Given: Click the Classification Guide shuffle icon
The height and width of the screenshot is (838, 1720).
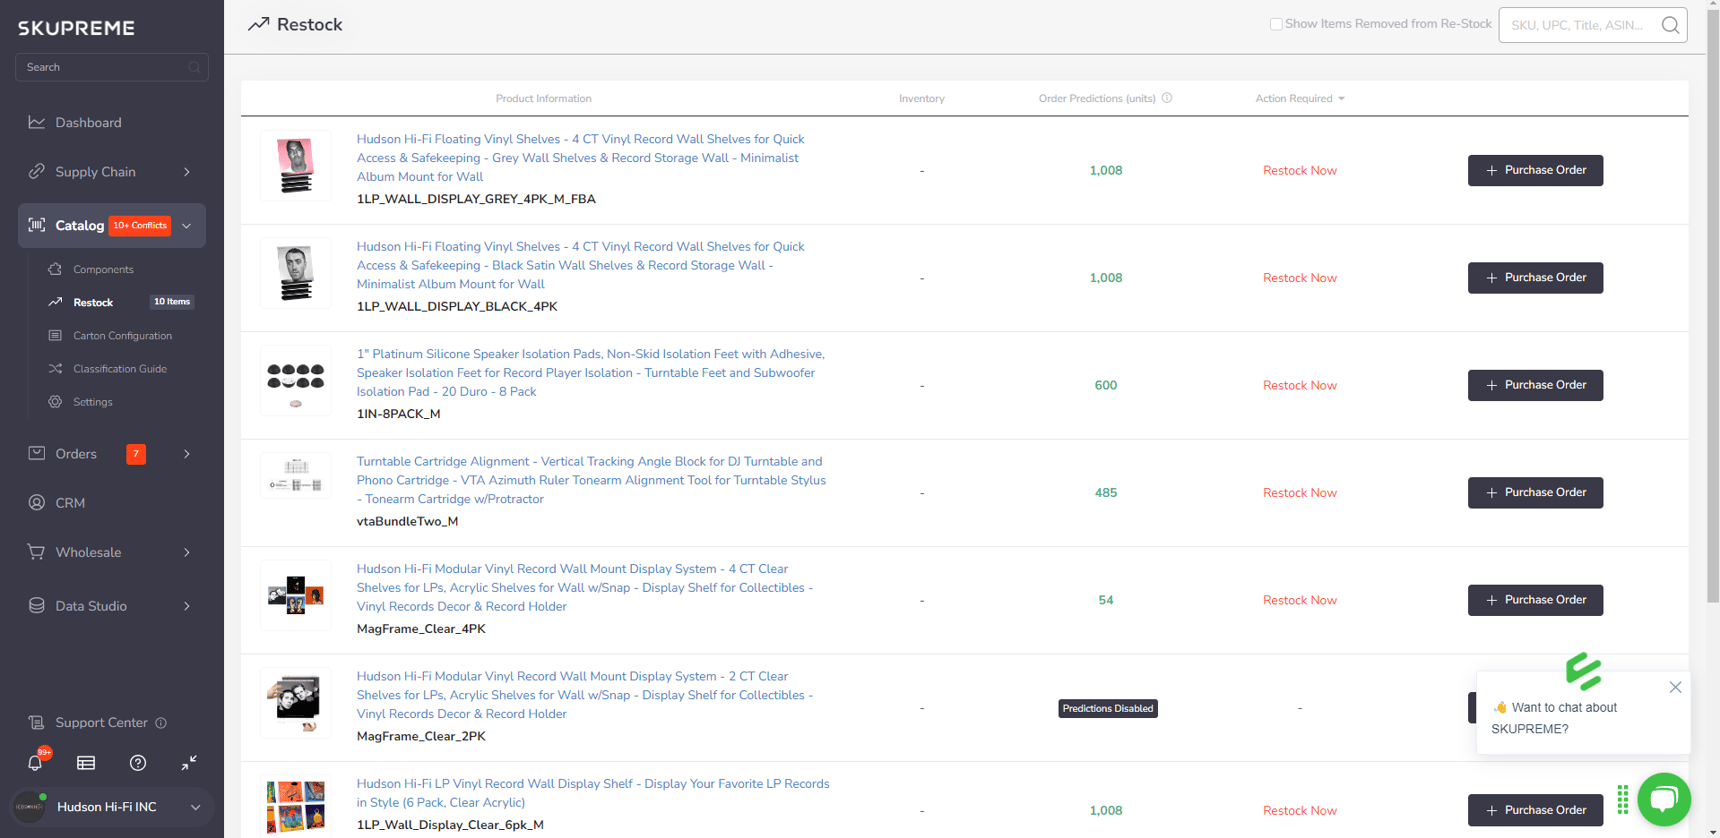Looking at the screenshot, I should pos(55,368).
